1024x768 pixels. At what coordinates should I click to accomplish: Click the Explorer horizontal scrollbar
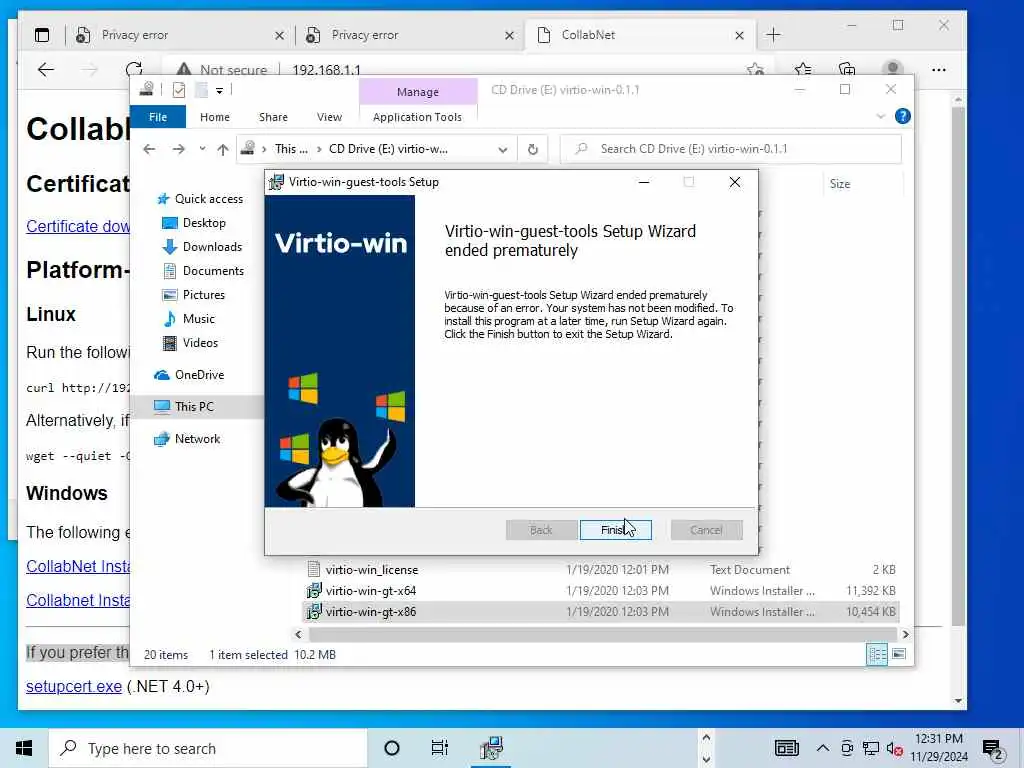601,634
